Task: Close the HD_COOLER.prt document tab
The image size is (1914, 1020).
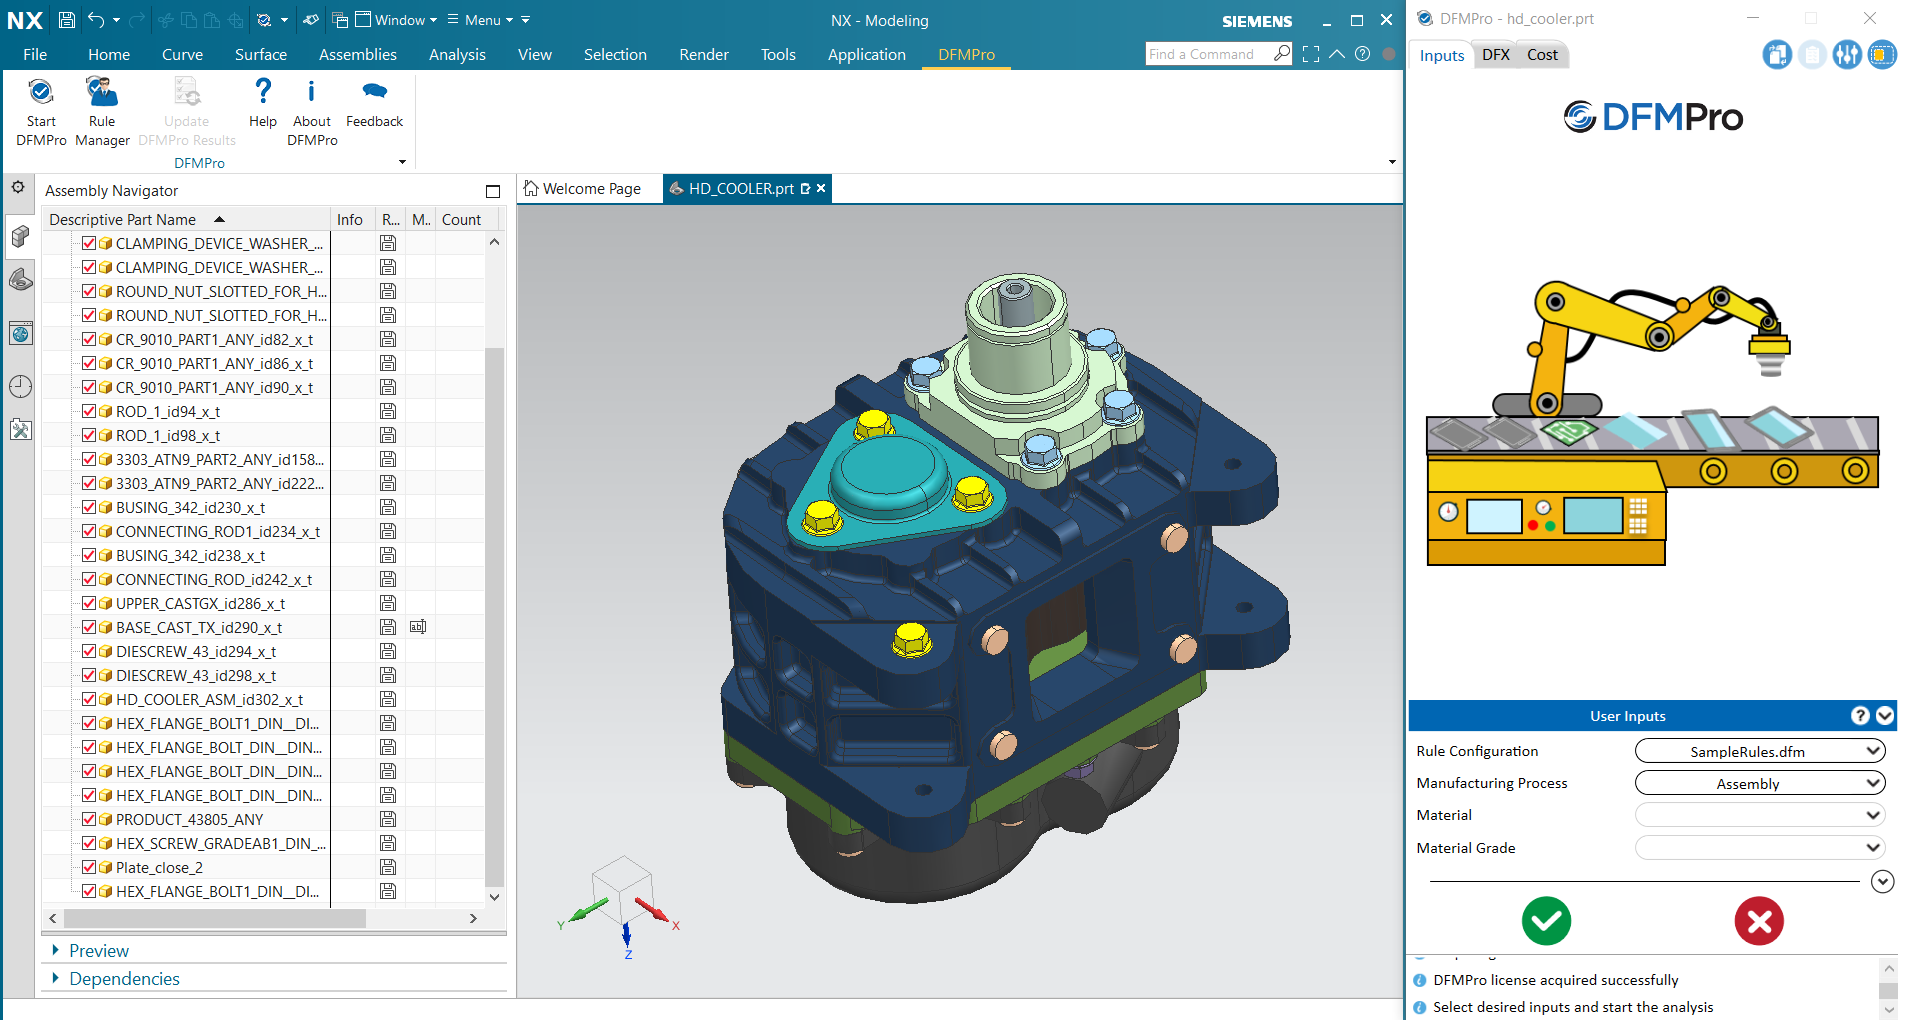Action: click(x=821, y=188)
